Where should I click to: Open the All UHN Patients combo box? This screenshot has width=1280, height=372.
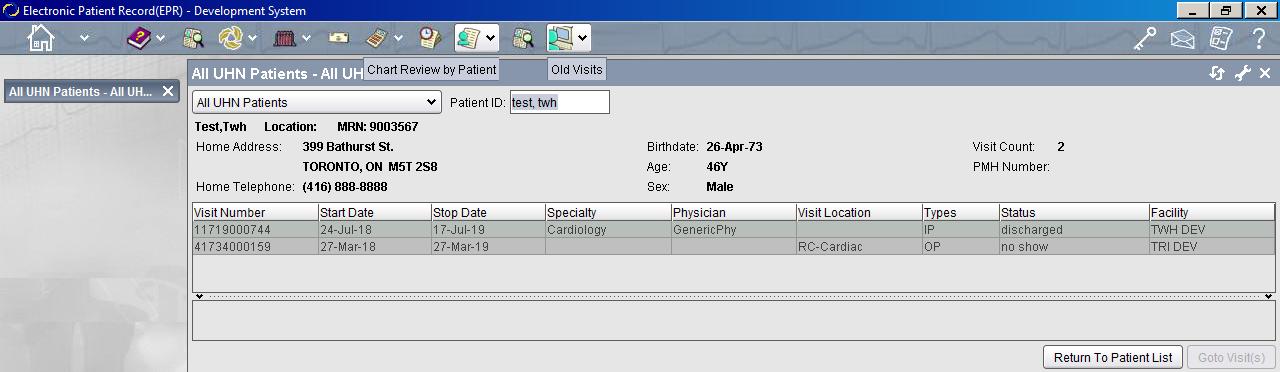point(317,102)
